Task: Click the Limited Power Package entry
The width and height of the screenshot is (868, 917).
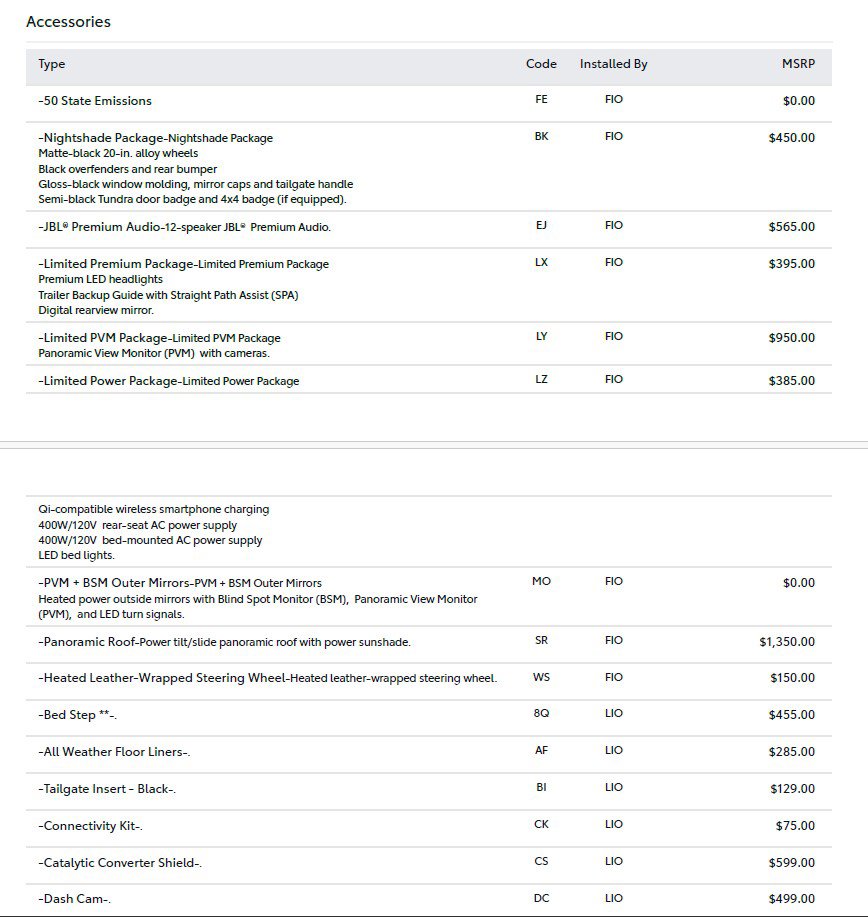Action: click(168, 381)
